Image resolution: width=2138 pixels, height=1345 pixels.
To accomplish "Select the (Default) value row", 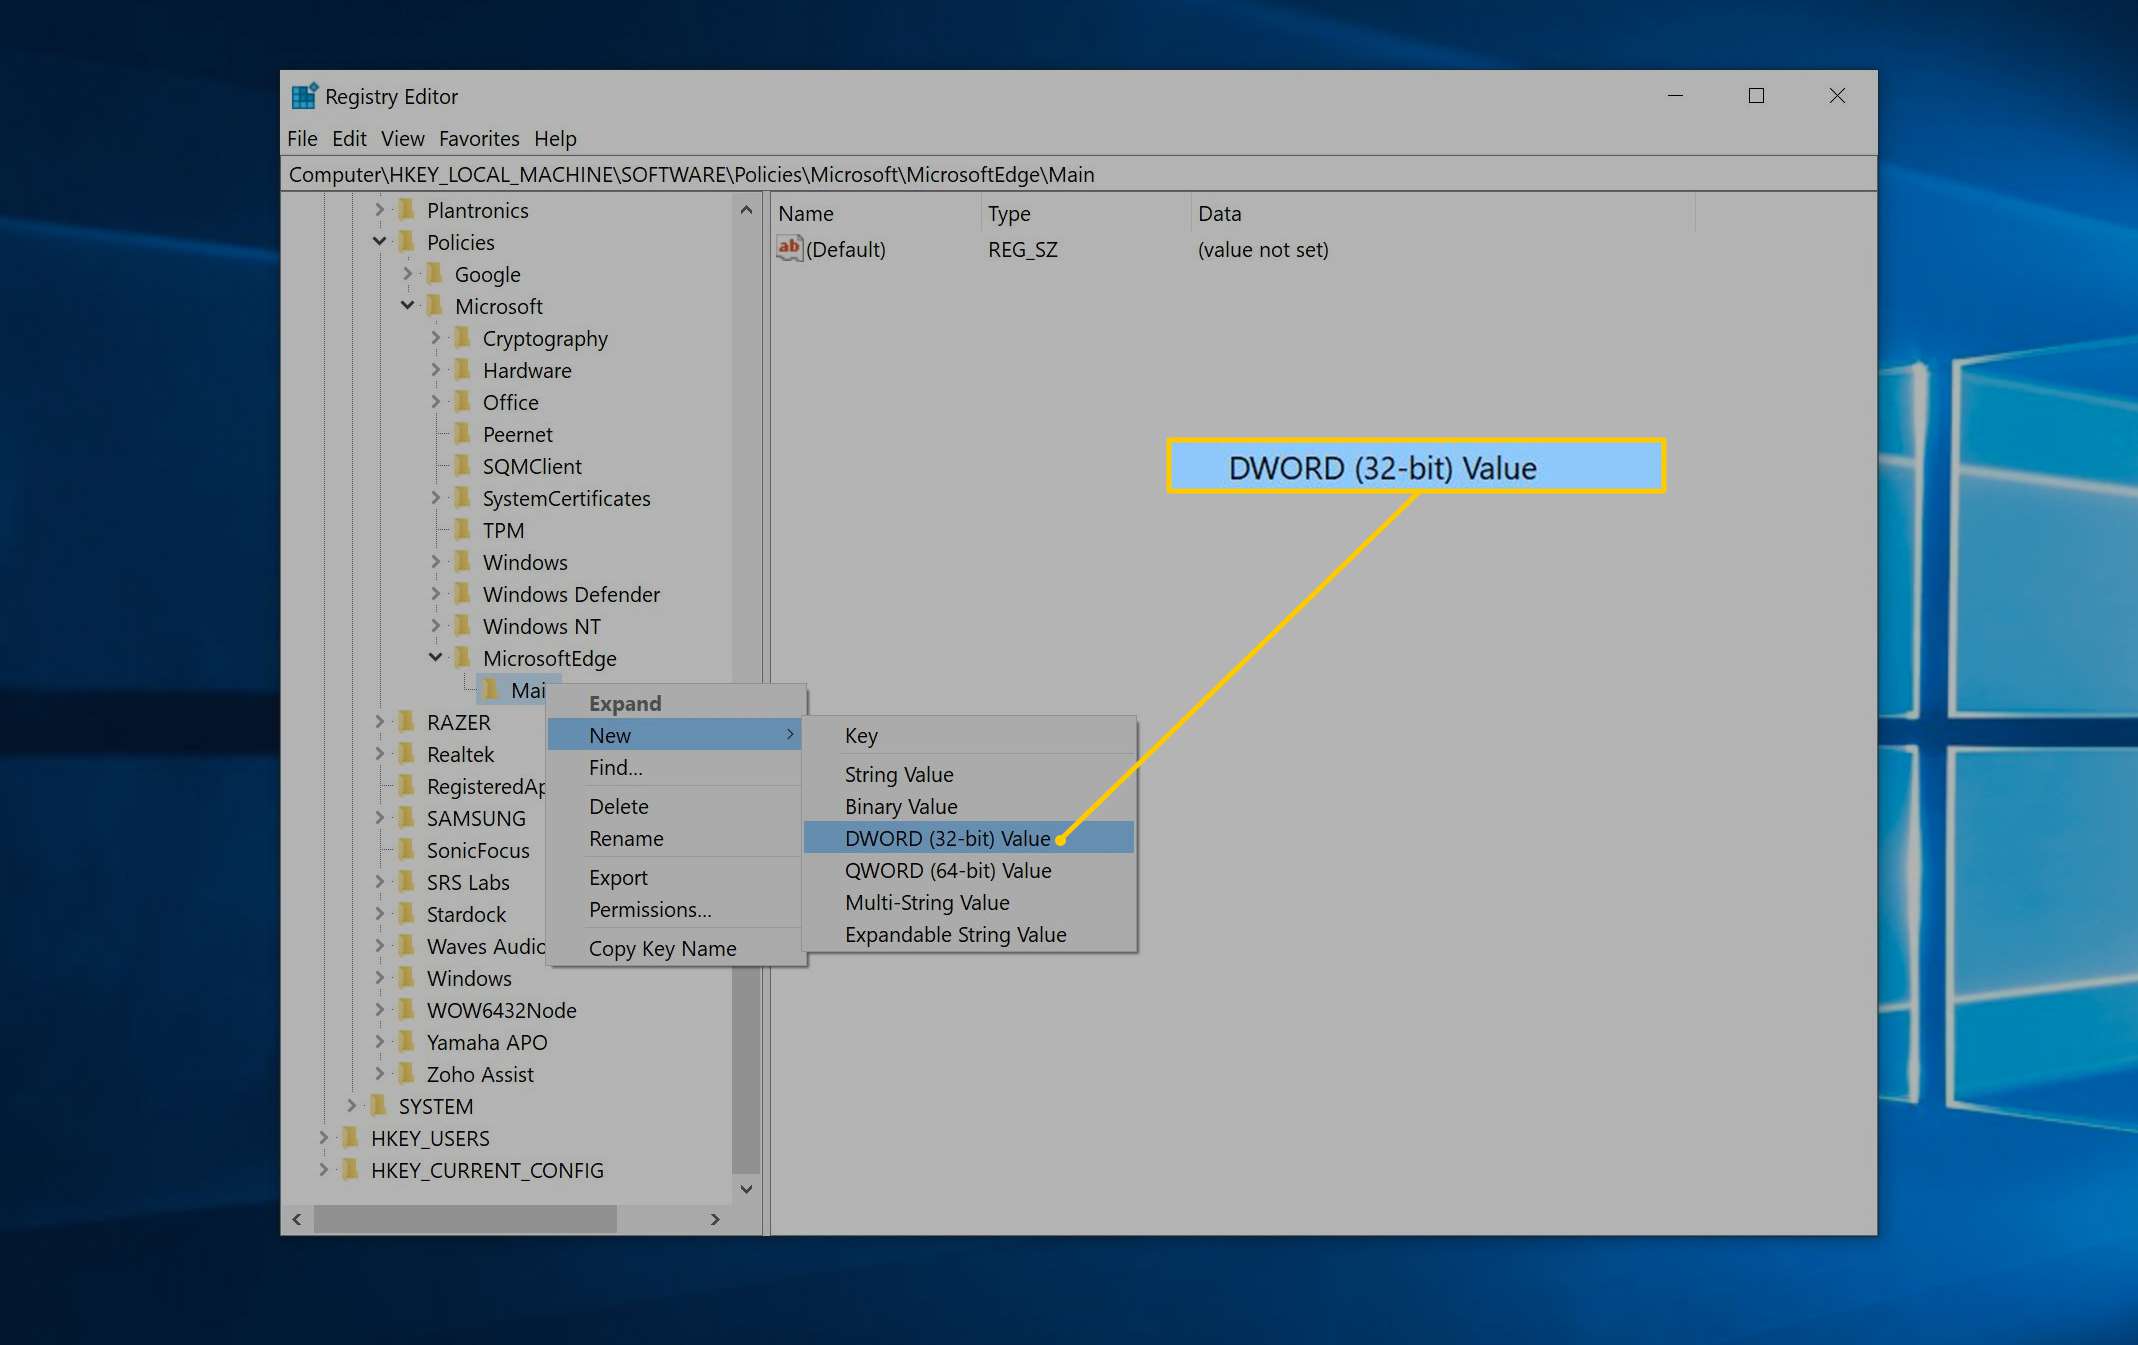I will 1235,249.
